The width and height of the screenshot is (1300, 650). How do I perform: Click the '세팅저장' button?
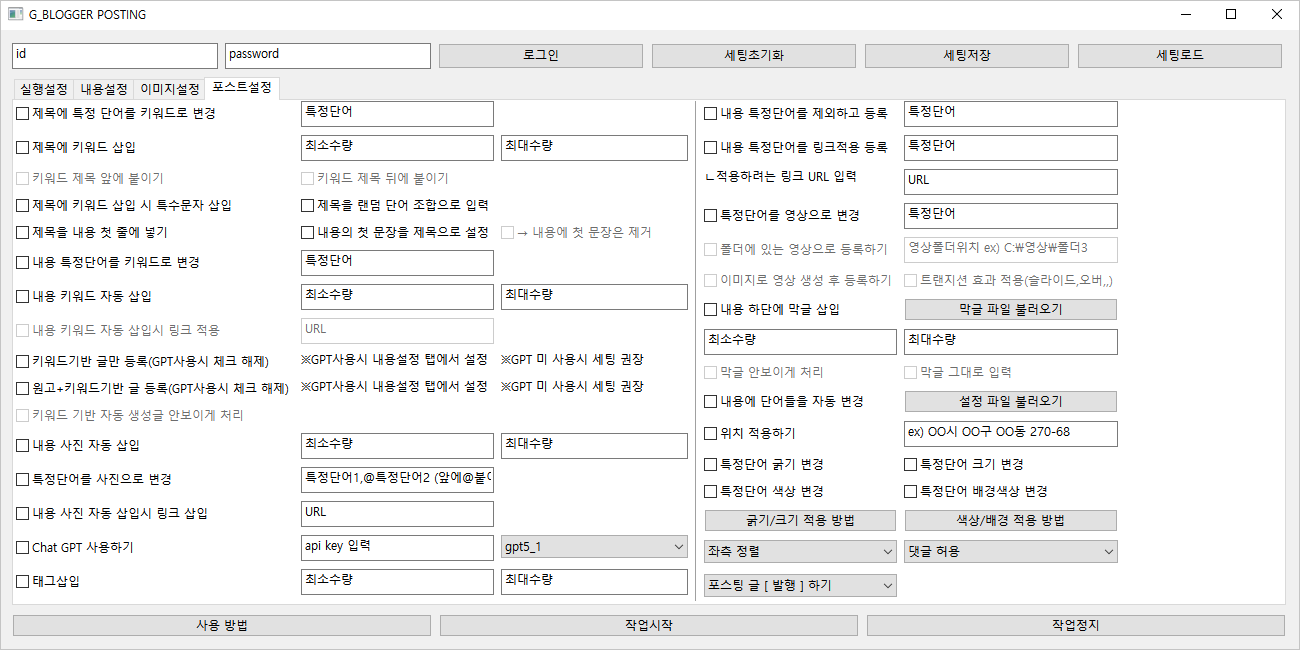click(966, 56)
